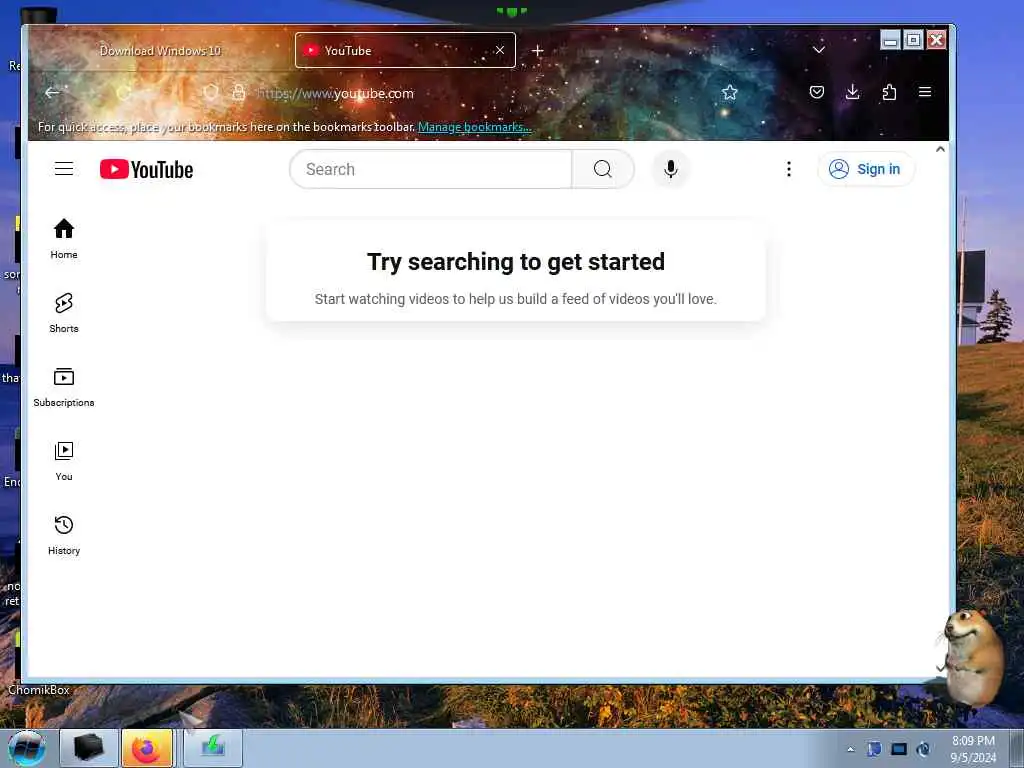Minimize the Firefox window

click(x=890, y=40)
